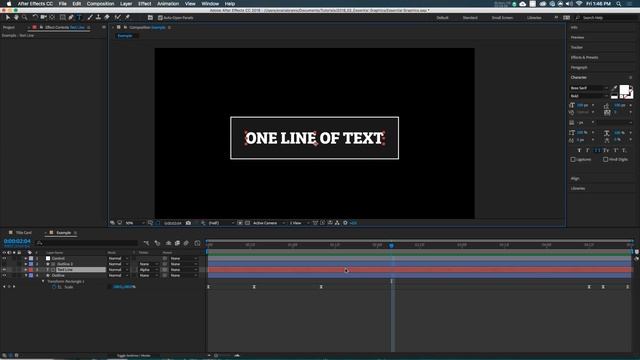Open the Graph Editor icon
The height and width of the screenshot is (360, 640).
(x=198, y=243)
